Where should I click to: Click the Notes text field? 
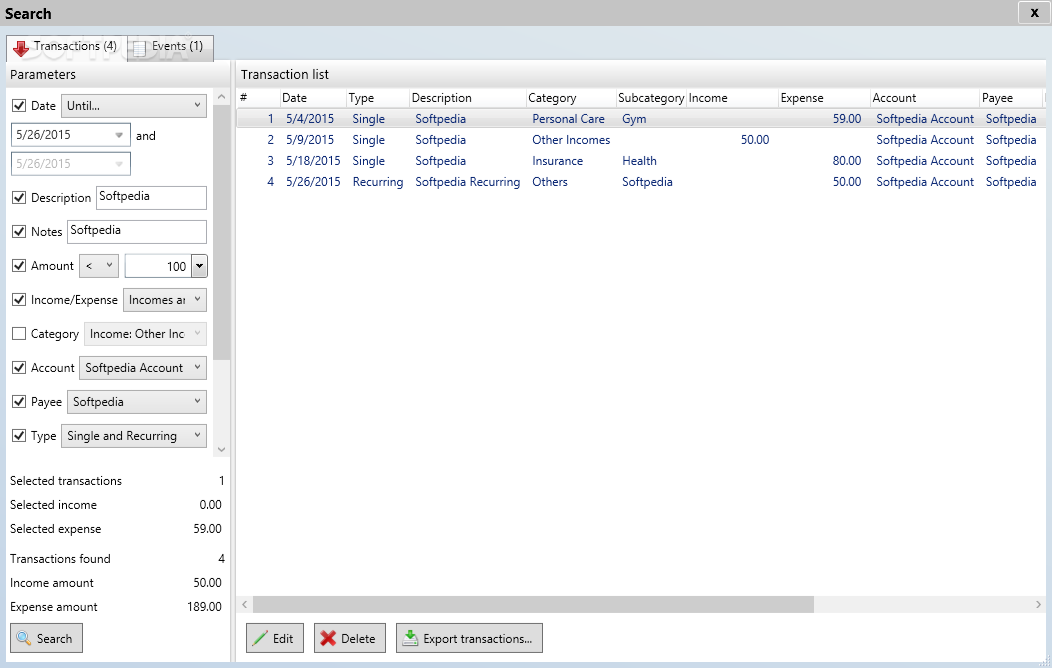137,231
